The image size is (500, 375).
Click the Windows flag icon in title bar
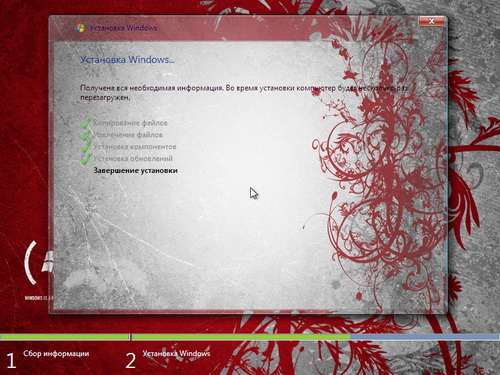click(80, 28)
